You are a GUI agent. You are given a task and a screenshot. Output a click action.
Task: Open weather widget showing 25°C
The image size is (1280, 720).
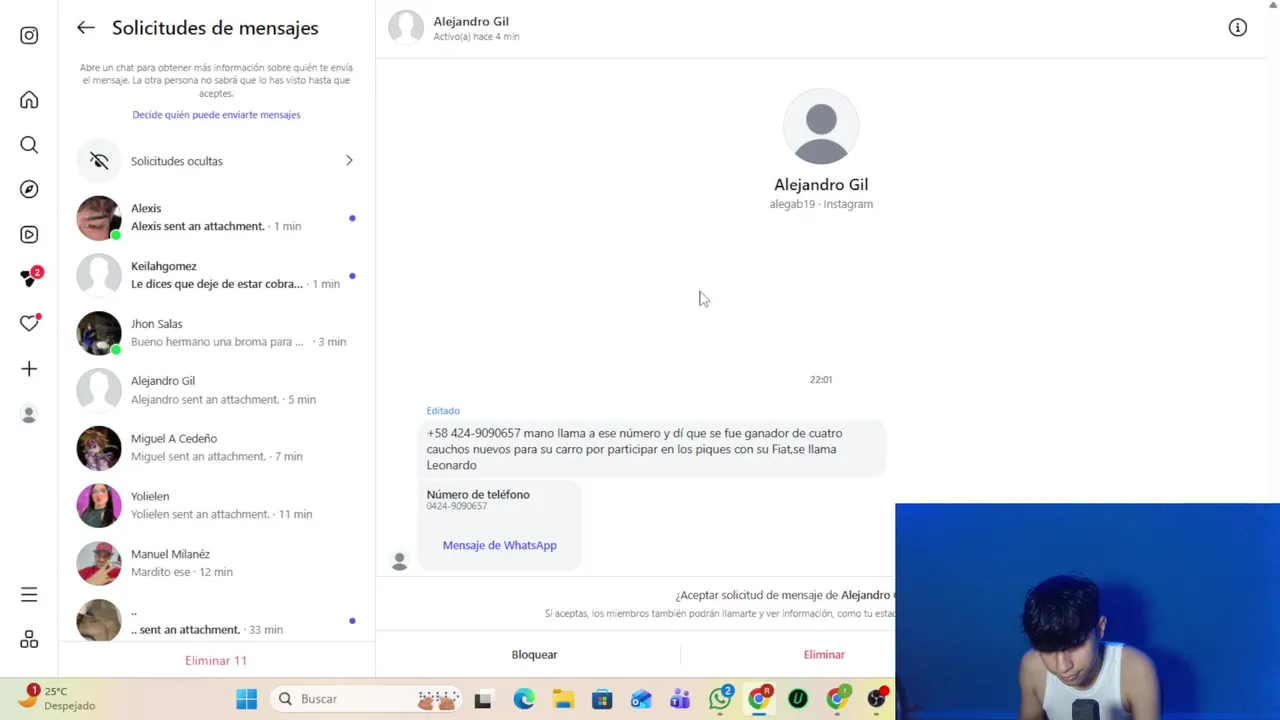coord(58,698)
